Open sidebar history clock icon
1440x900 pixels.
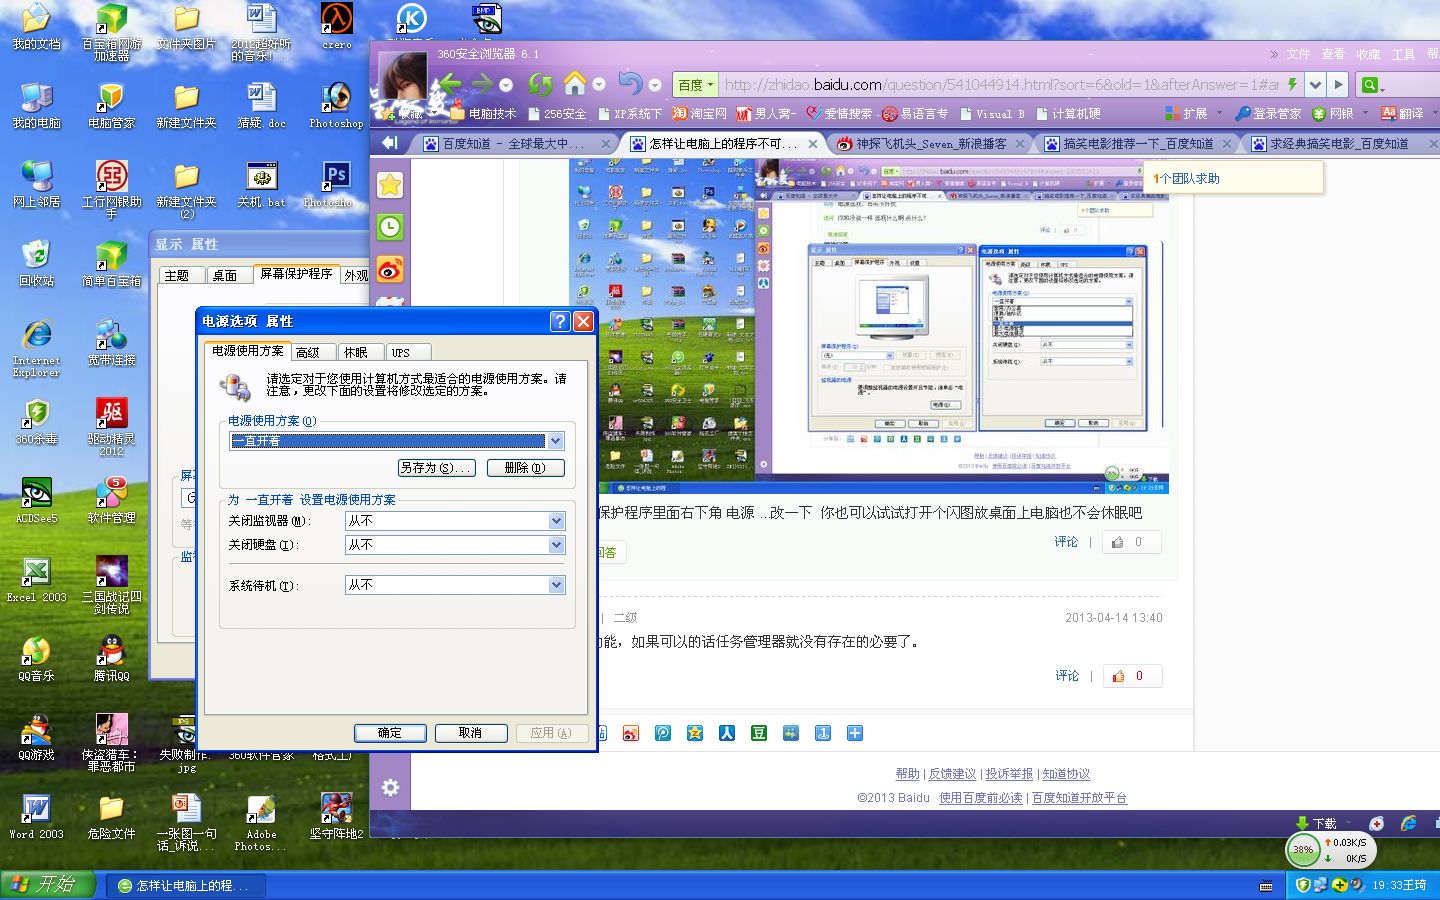(390, 227)
